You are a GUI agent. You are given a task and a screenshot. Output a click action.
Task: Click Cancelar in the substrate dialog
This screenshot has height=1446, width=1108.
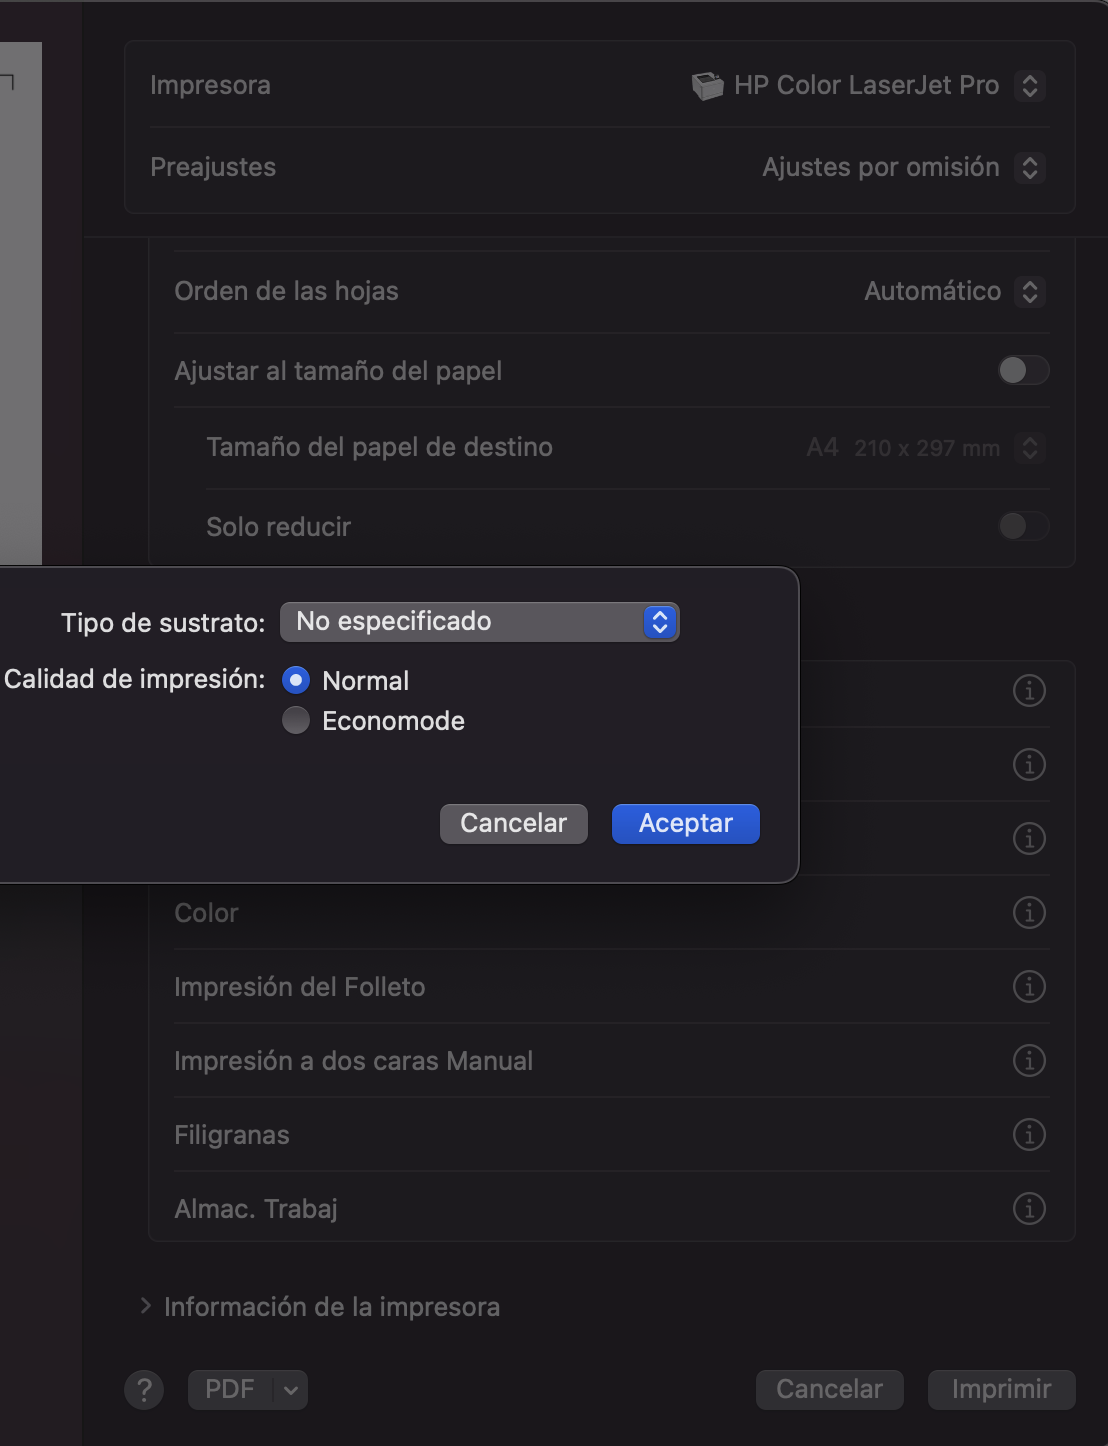tap(513, 823)
